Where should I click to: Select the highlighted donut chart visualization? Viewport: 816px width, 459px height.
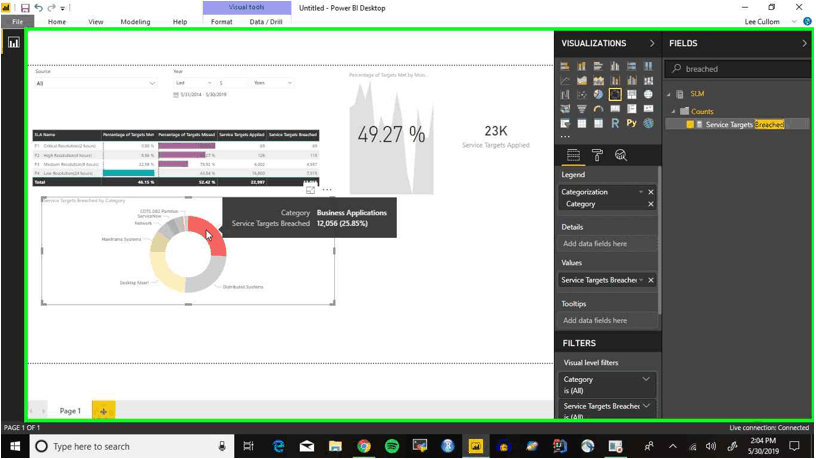click(615, 95)
